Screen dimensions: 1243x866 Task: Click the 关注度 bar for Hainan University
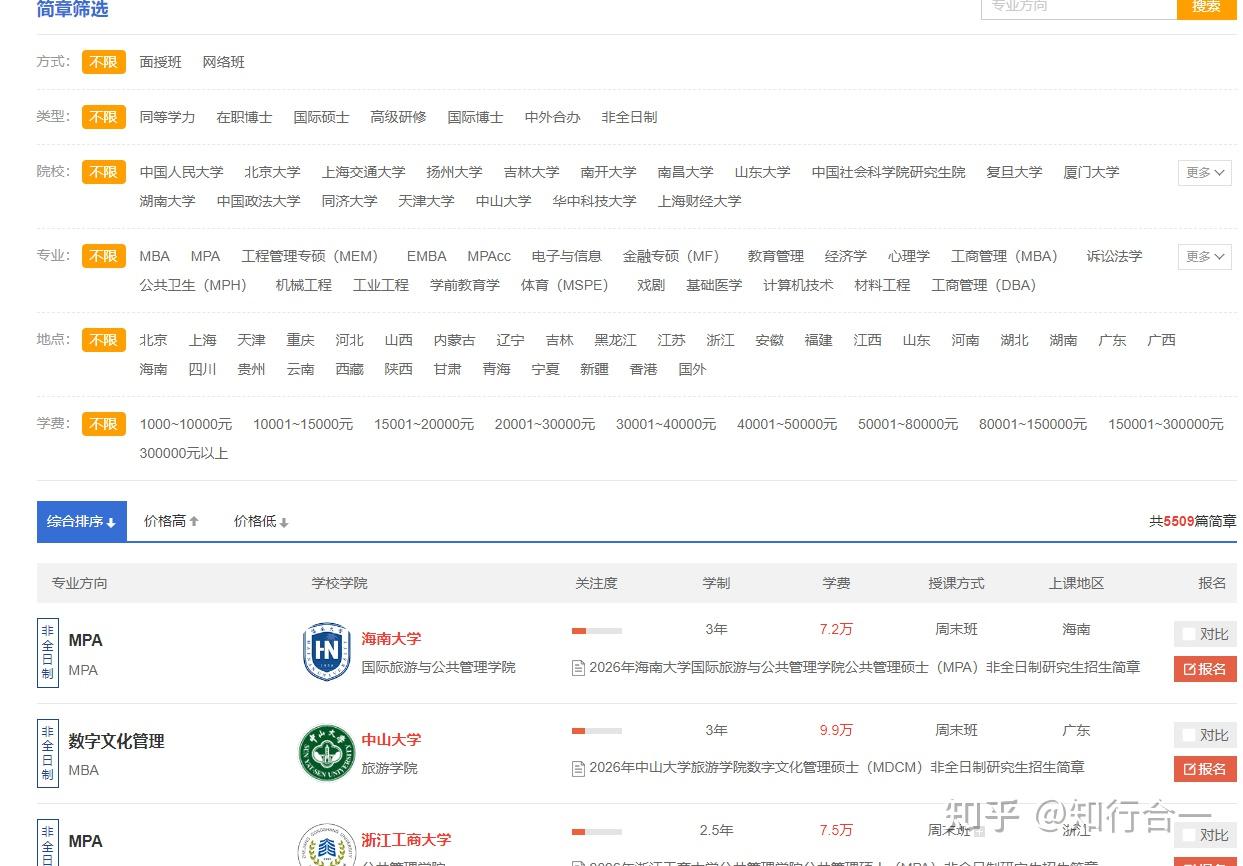click(x=597, y=631)
